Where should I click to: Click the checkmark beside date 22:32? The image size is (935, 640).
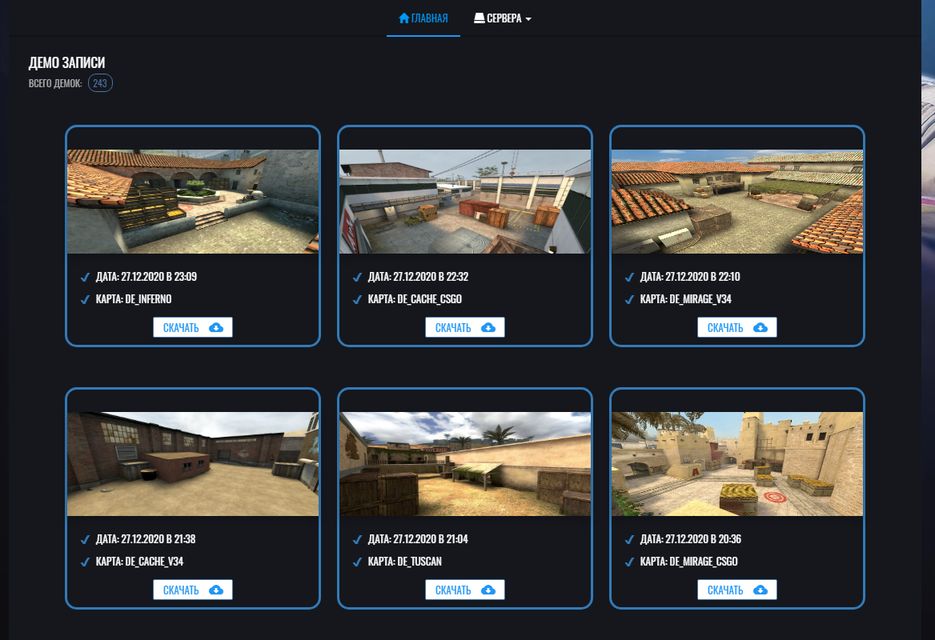click(357, 277)
